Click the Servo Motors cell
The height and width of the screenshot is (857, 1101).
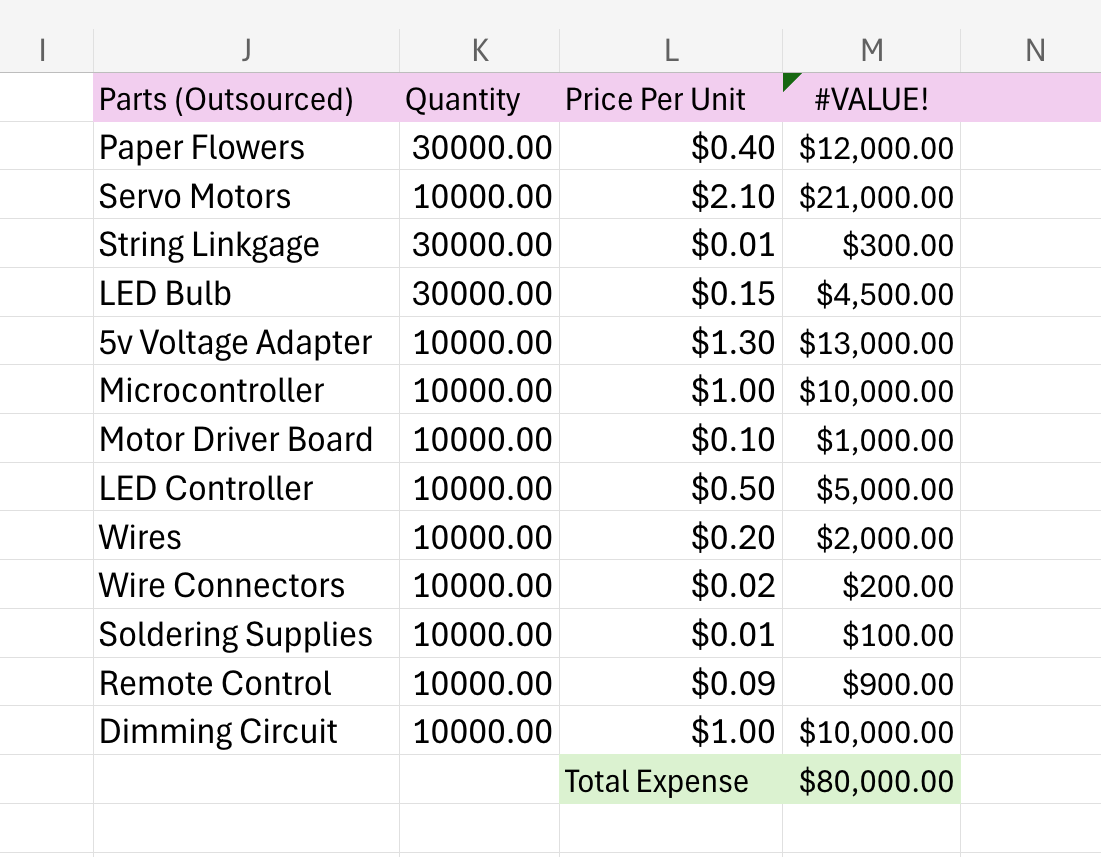point(195,196)
